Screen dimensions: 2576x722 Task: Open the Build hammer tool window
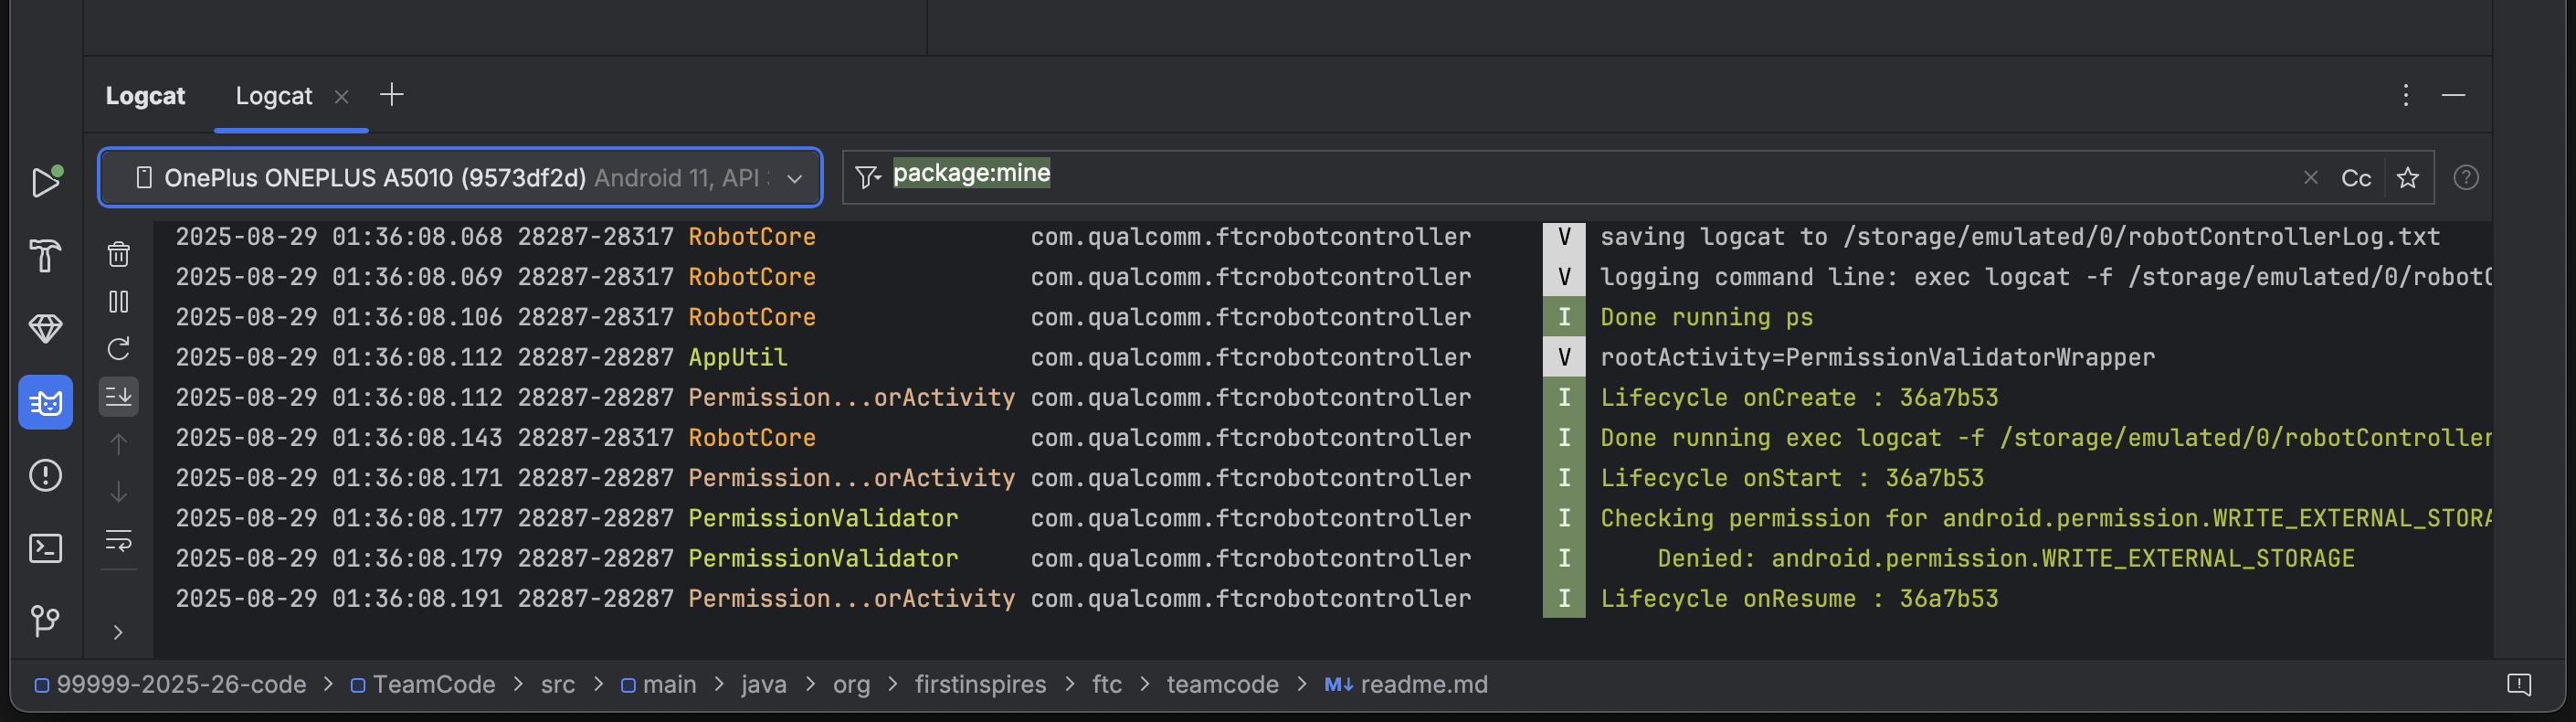pos(45,256)
